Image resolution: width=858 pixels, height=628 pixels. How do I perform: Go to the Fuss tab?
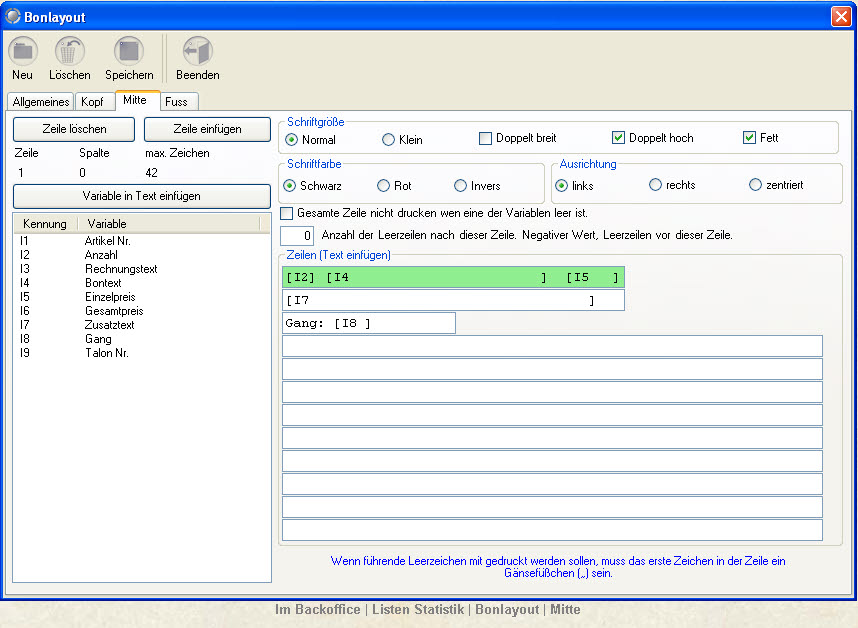coord(176,102)
